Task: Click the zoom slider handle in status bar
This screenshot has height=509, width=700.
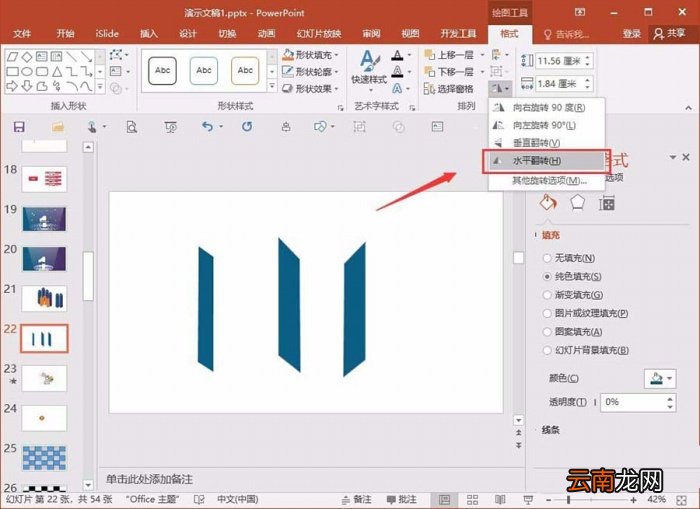Action: [x=568, y=500]
